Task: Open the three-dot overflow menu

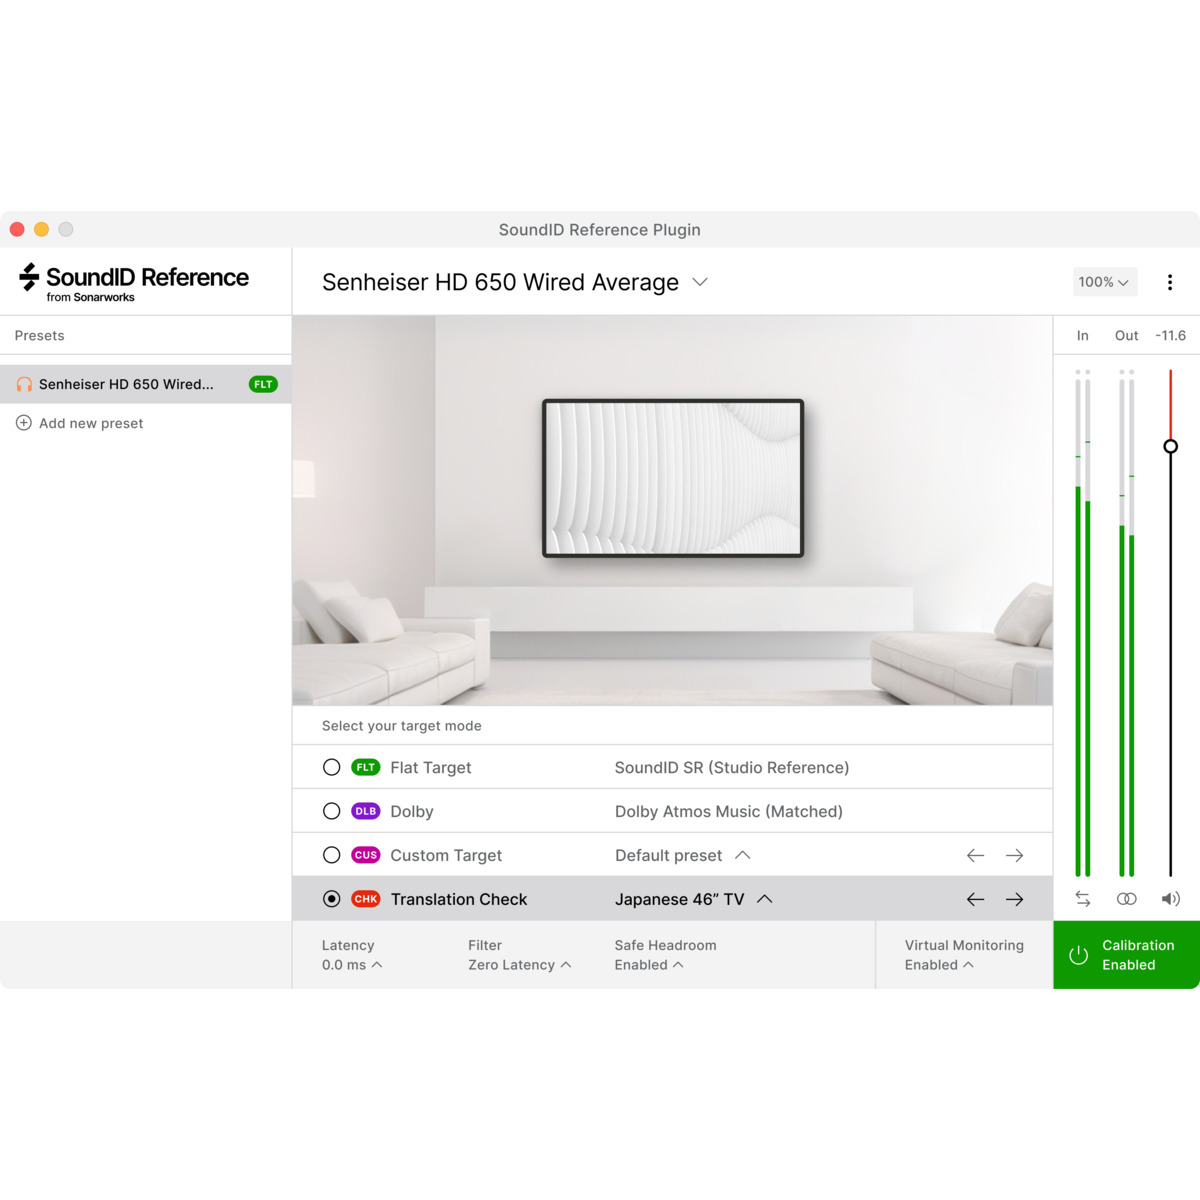Action: (x=1169, y=282)
